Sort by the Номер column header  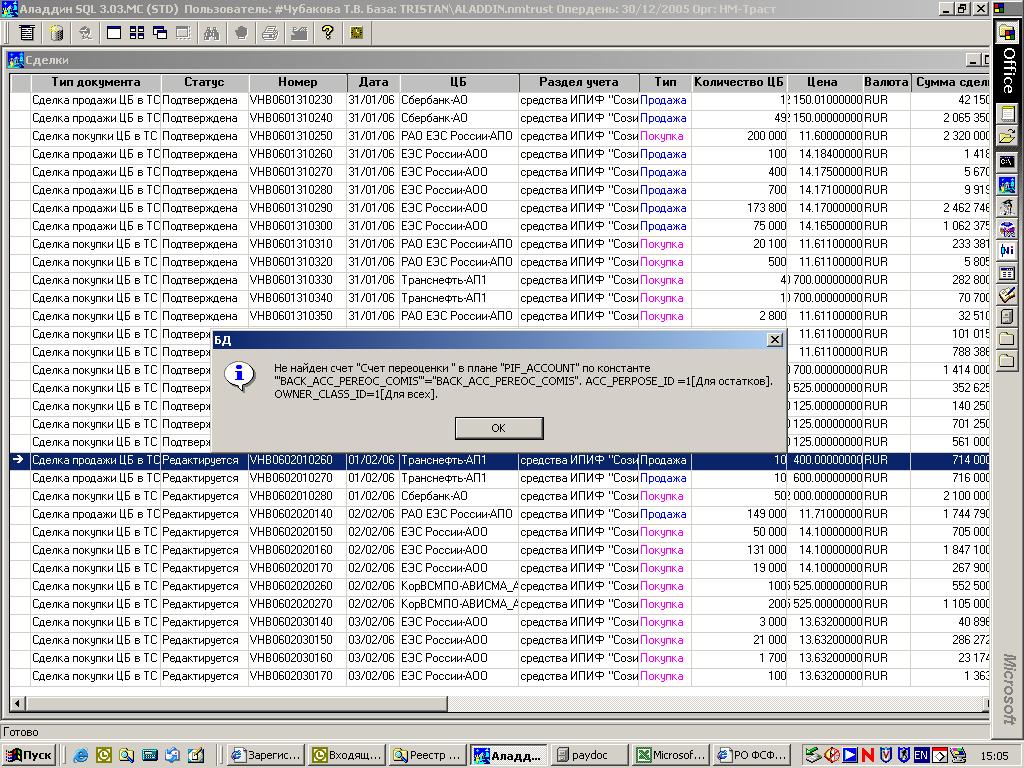[298, 82]
